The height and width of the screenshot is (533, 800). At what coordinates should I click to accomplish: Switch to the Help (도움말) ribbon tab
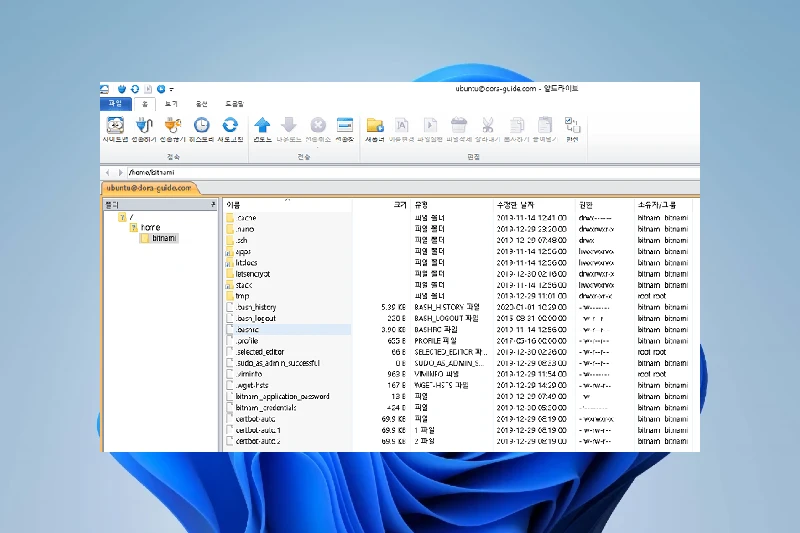pyautogui.click(x=234, y=104)
